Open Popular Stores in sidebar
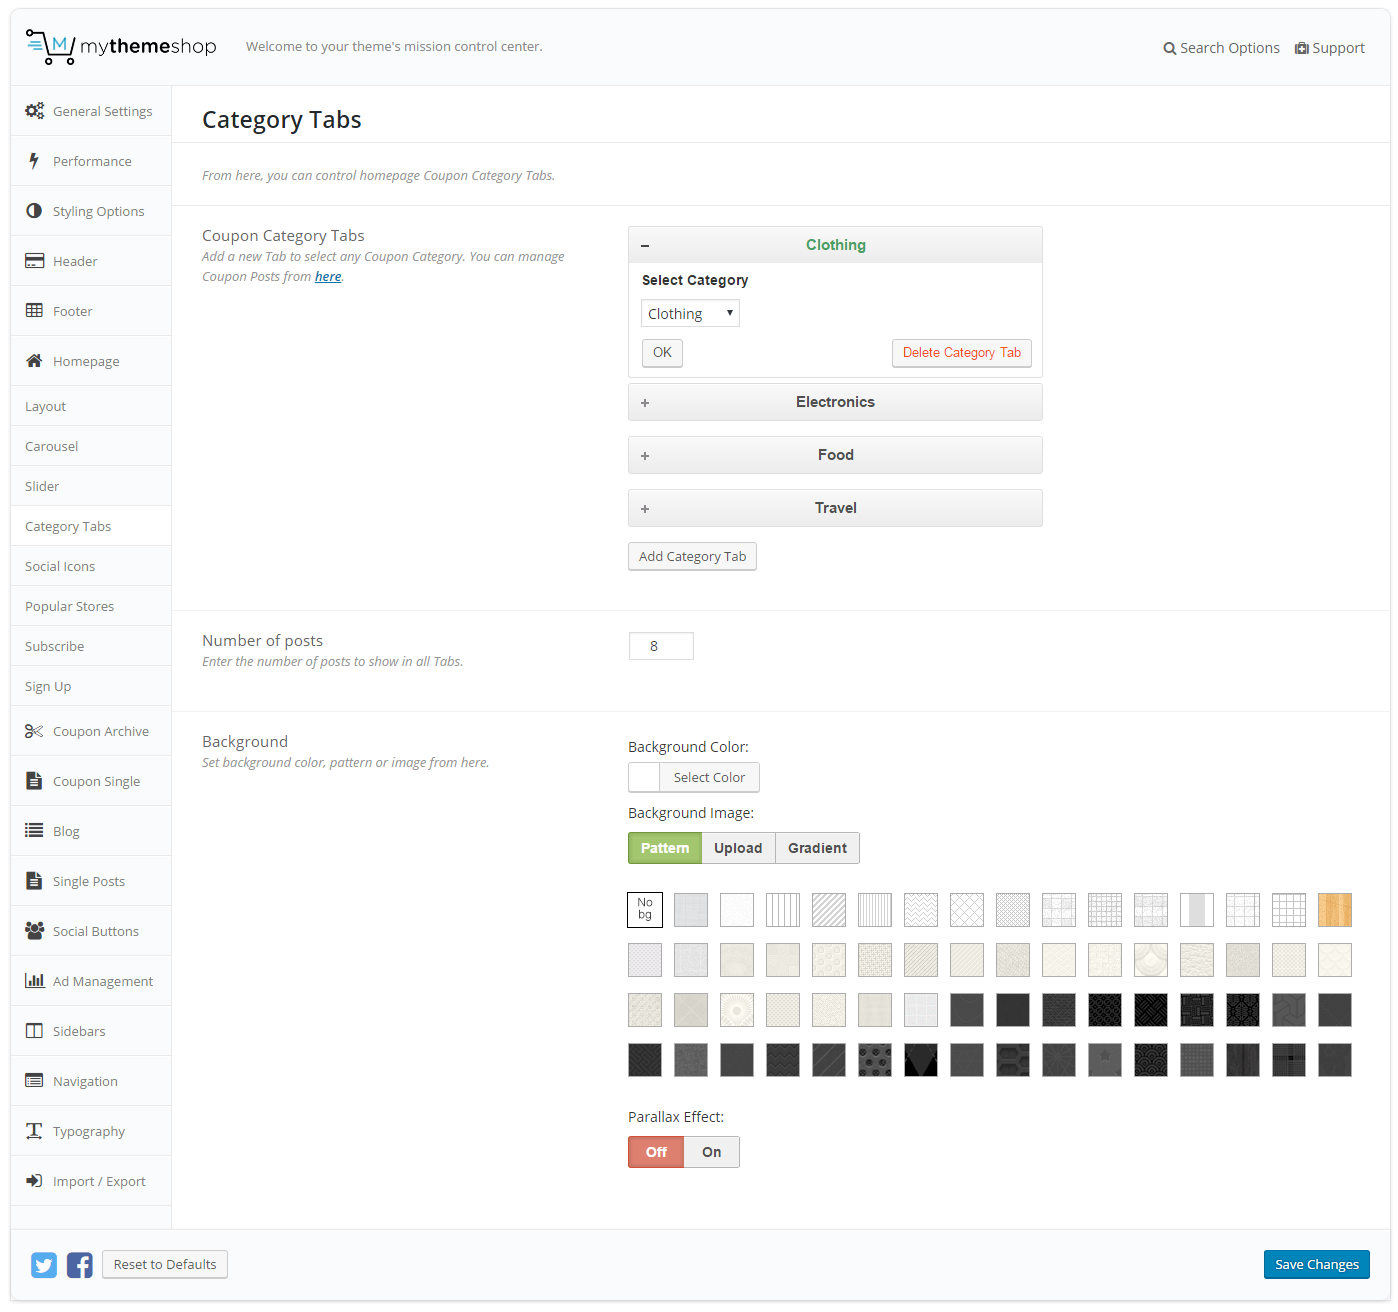 (x=70, y=606)
